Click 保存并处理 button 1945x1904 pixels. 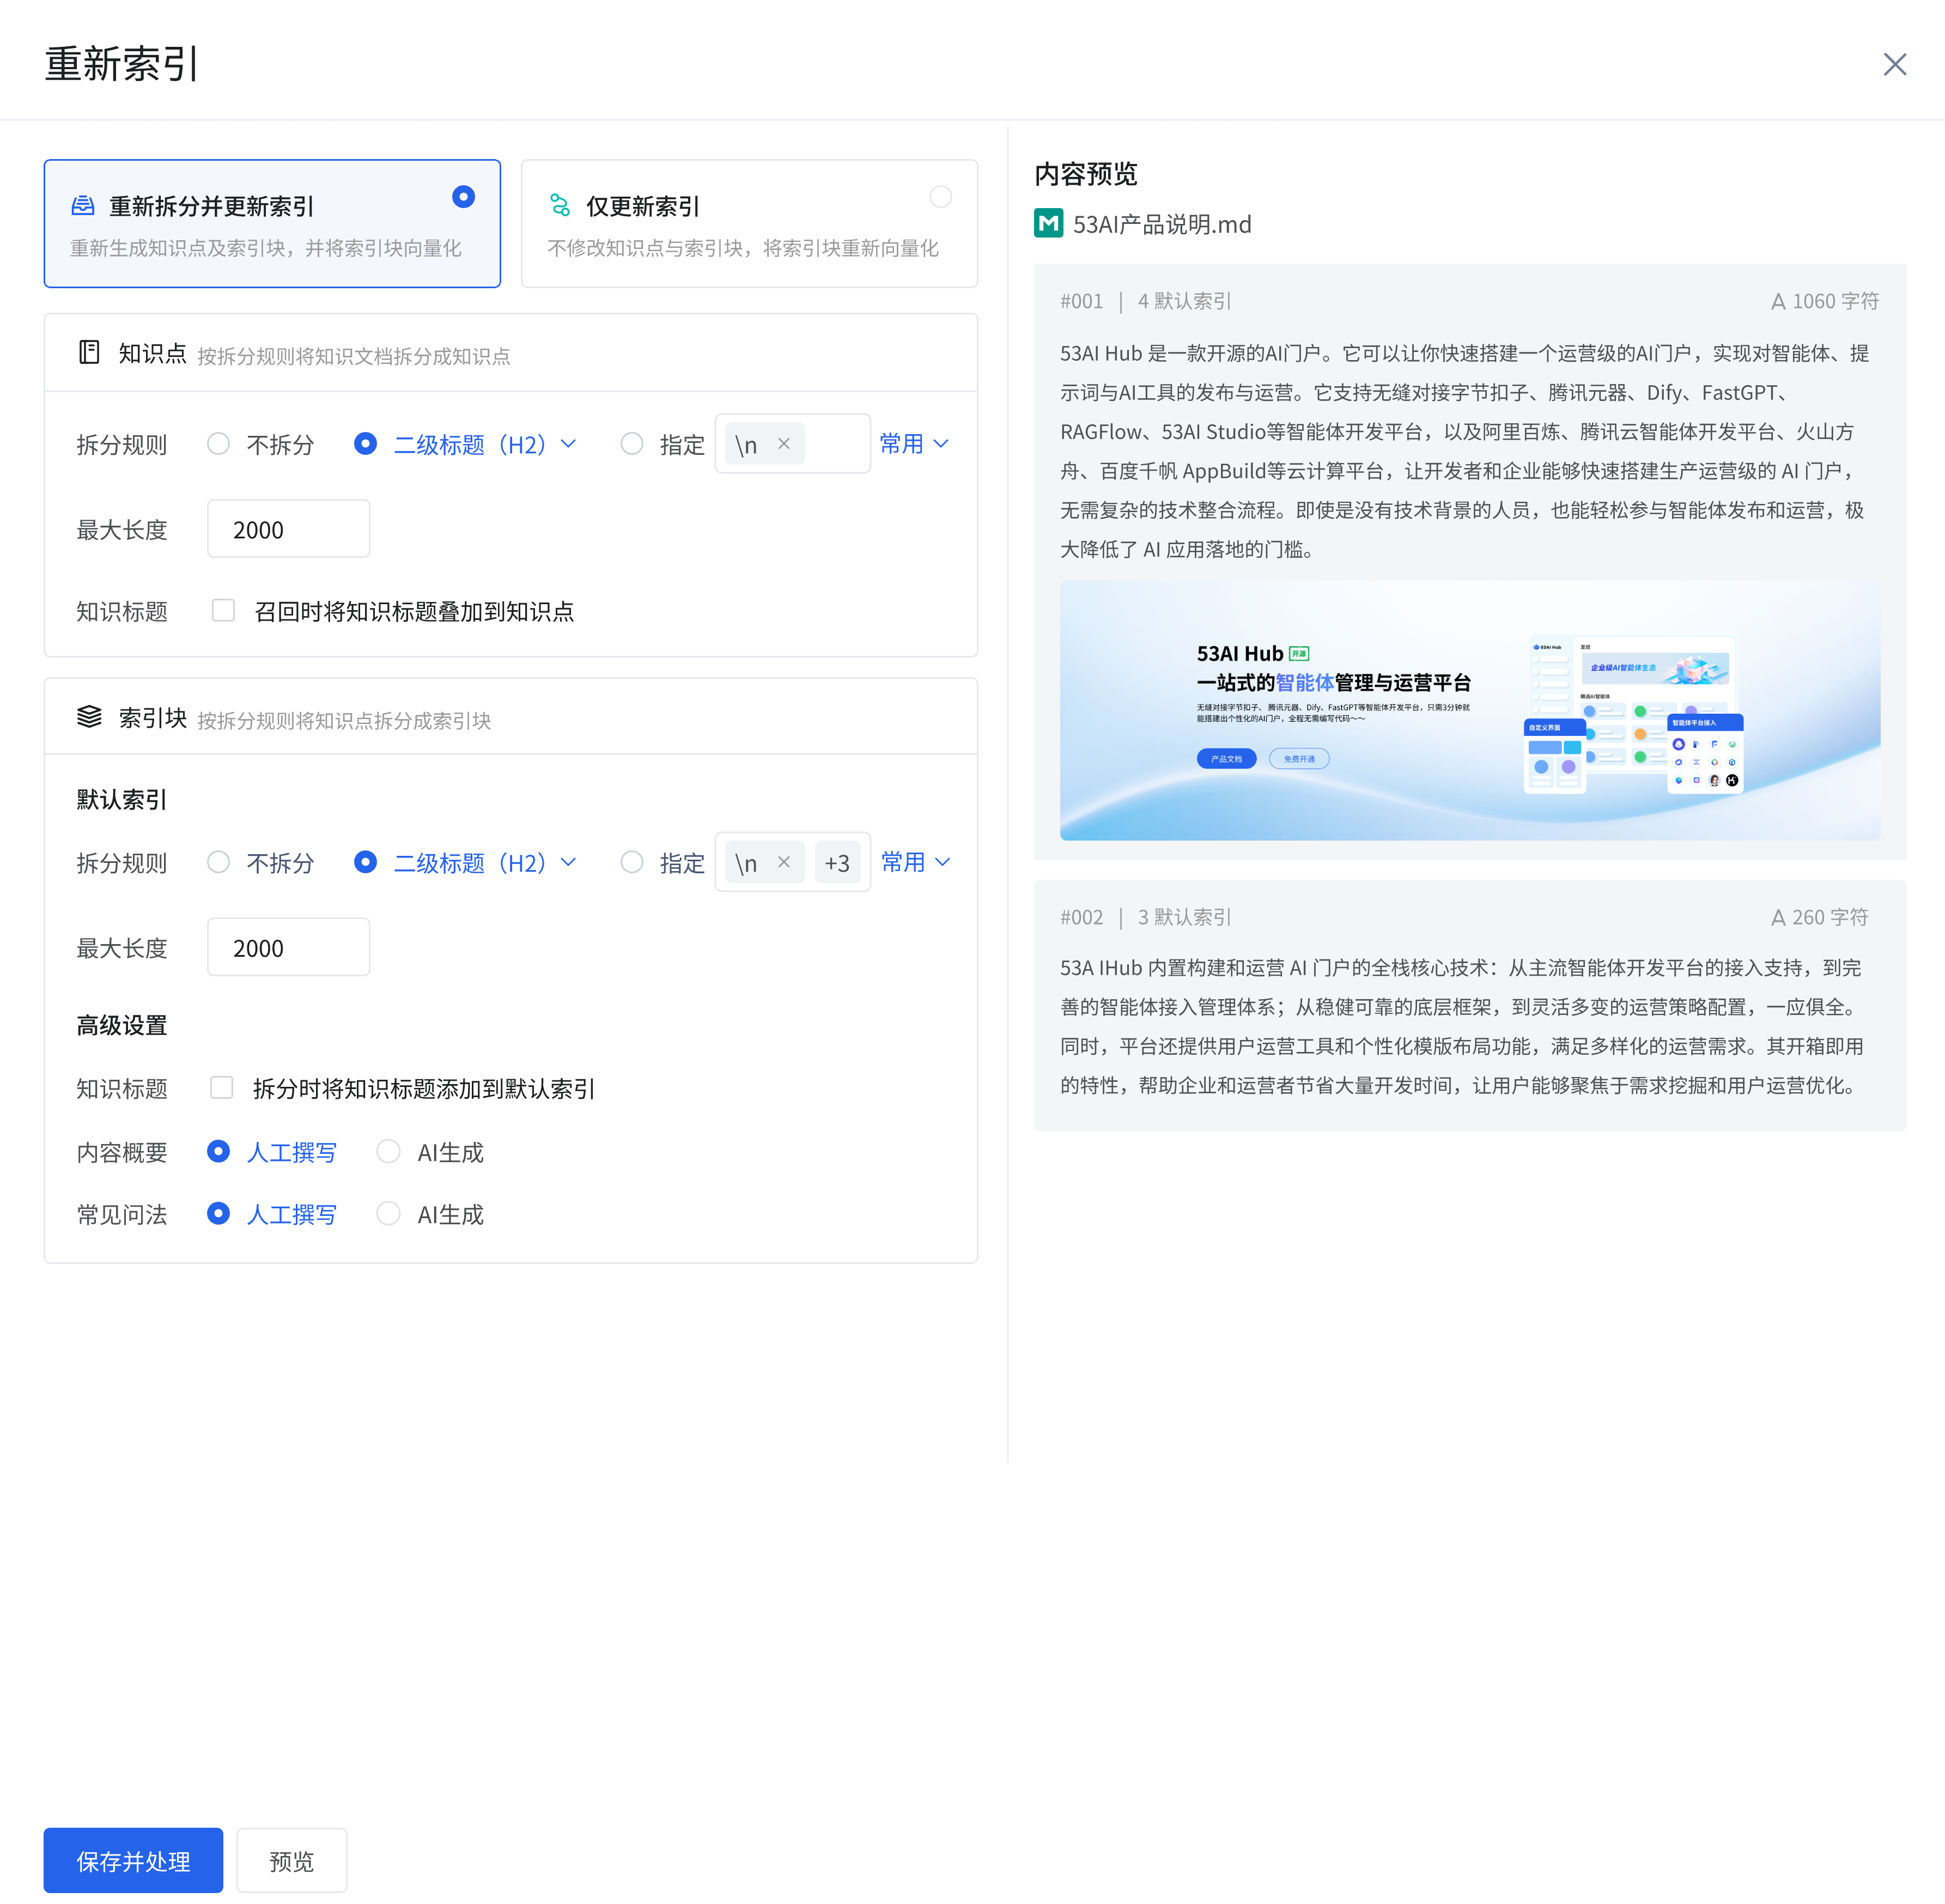[133, 1860]
